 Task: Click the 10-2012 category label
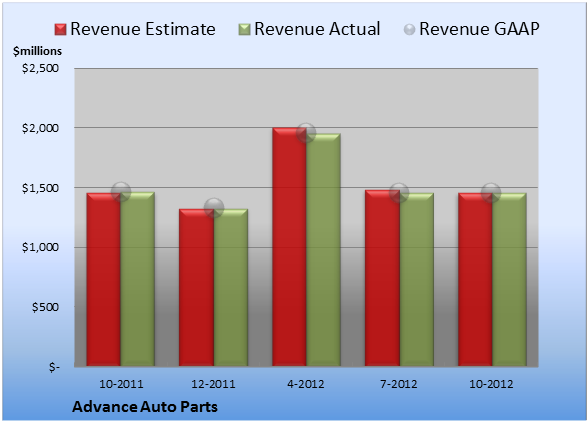[491, 384]
